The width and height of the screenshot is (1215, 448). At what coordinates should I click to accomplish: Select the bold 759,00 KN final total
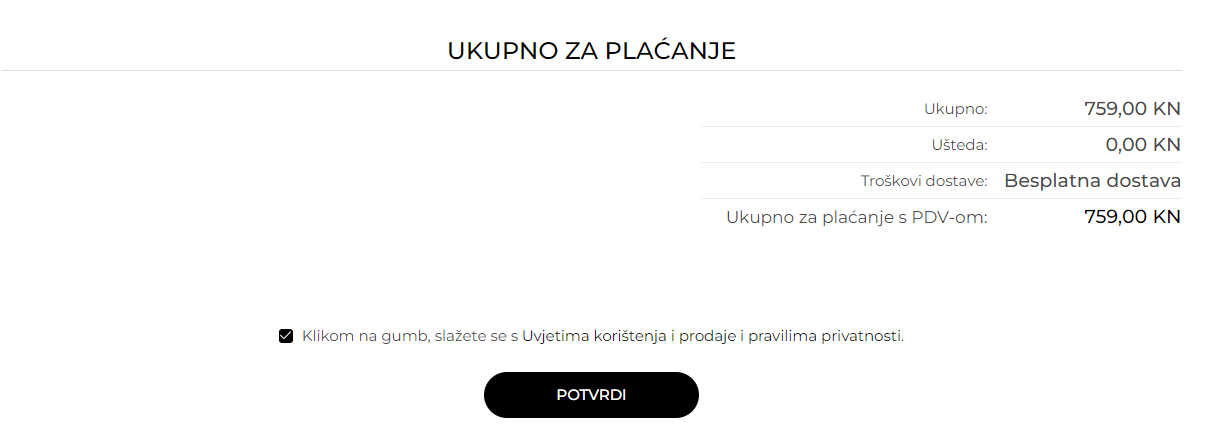pyautogui.click(x=1133, y=216)
